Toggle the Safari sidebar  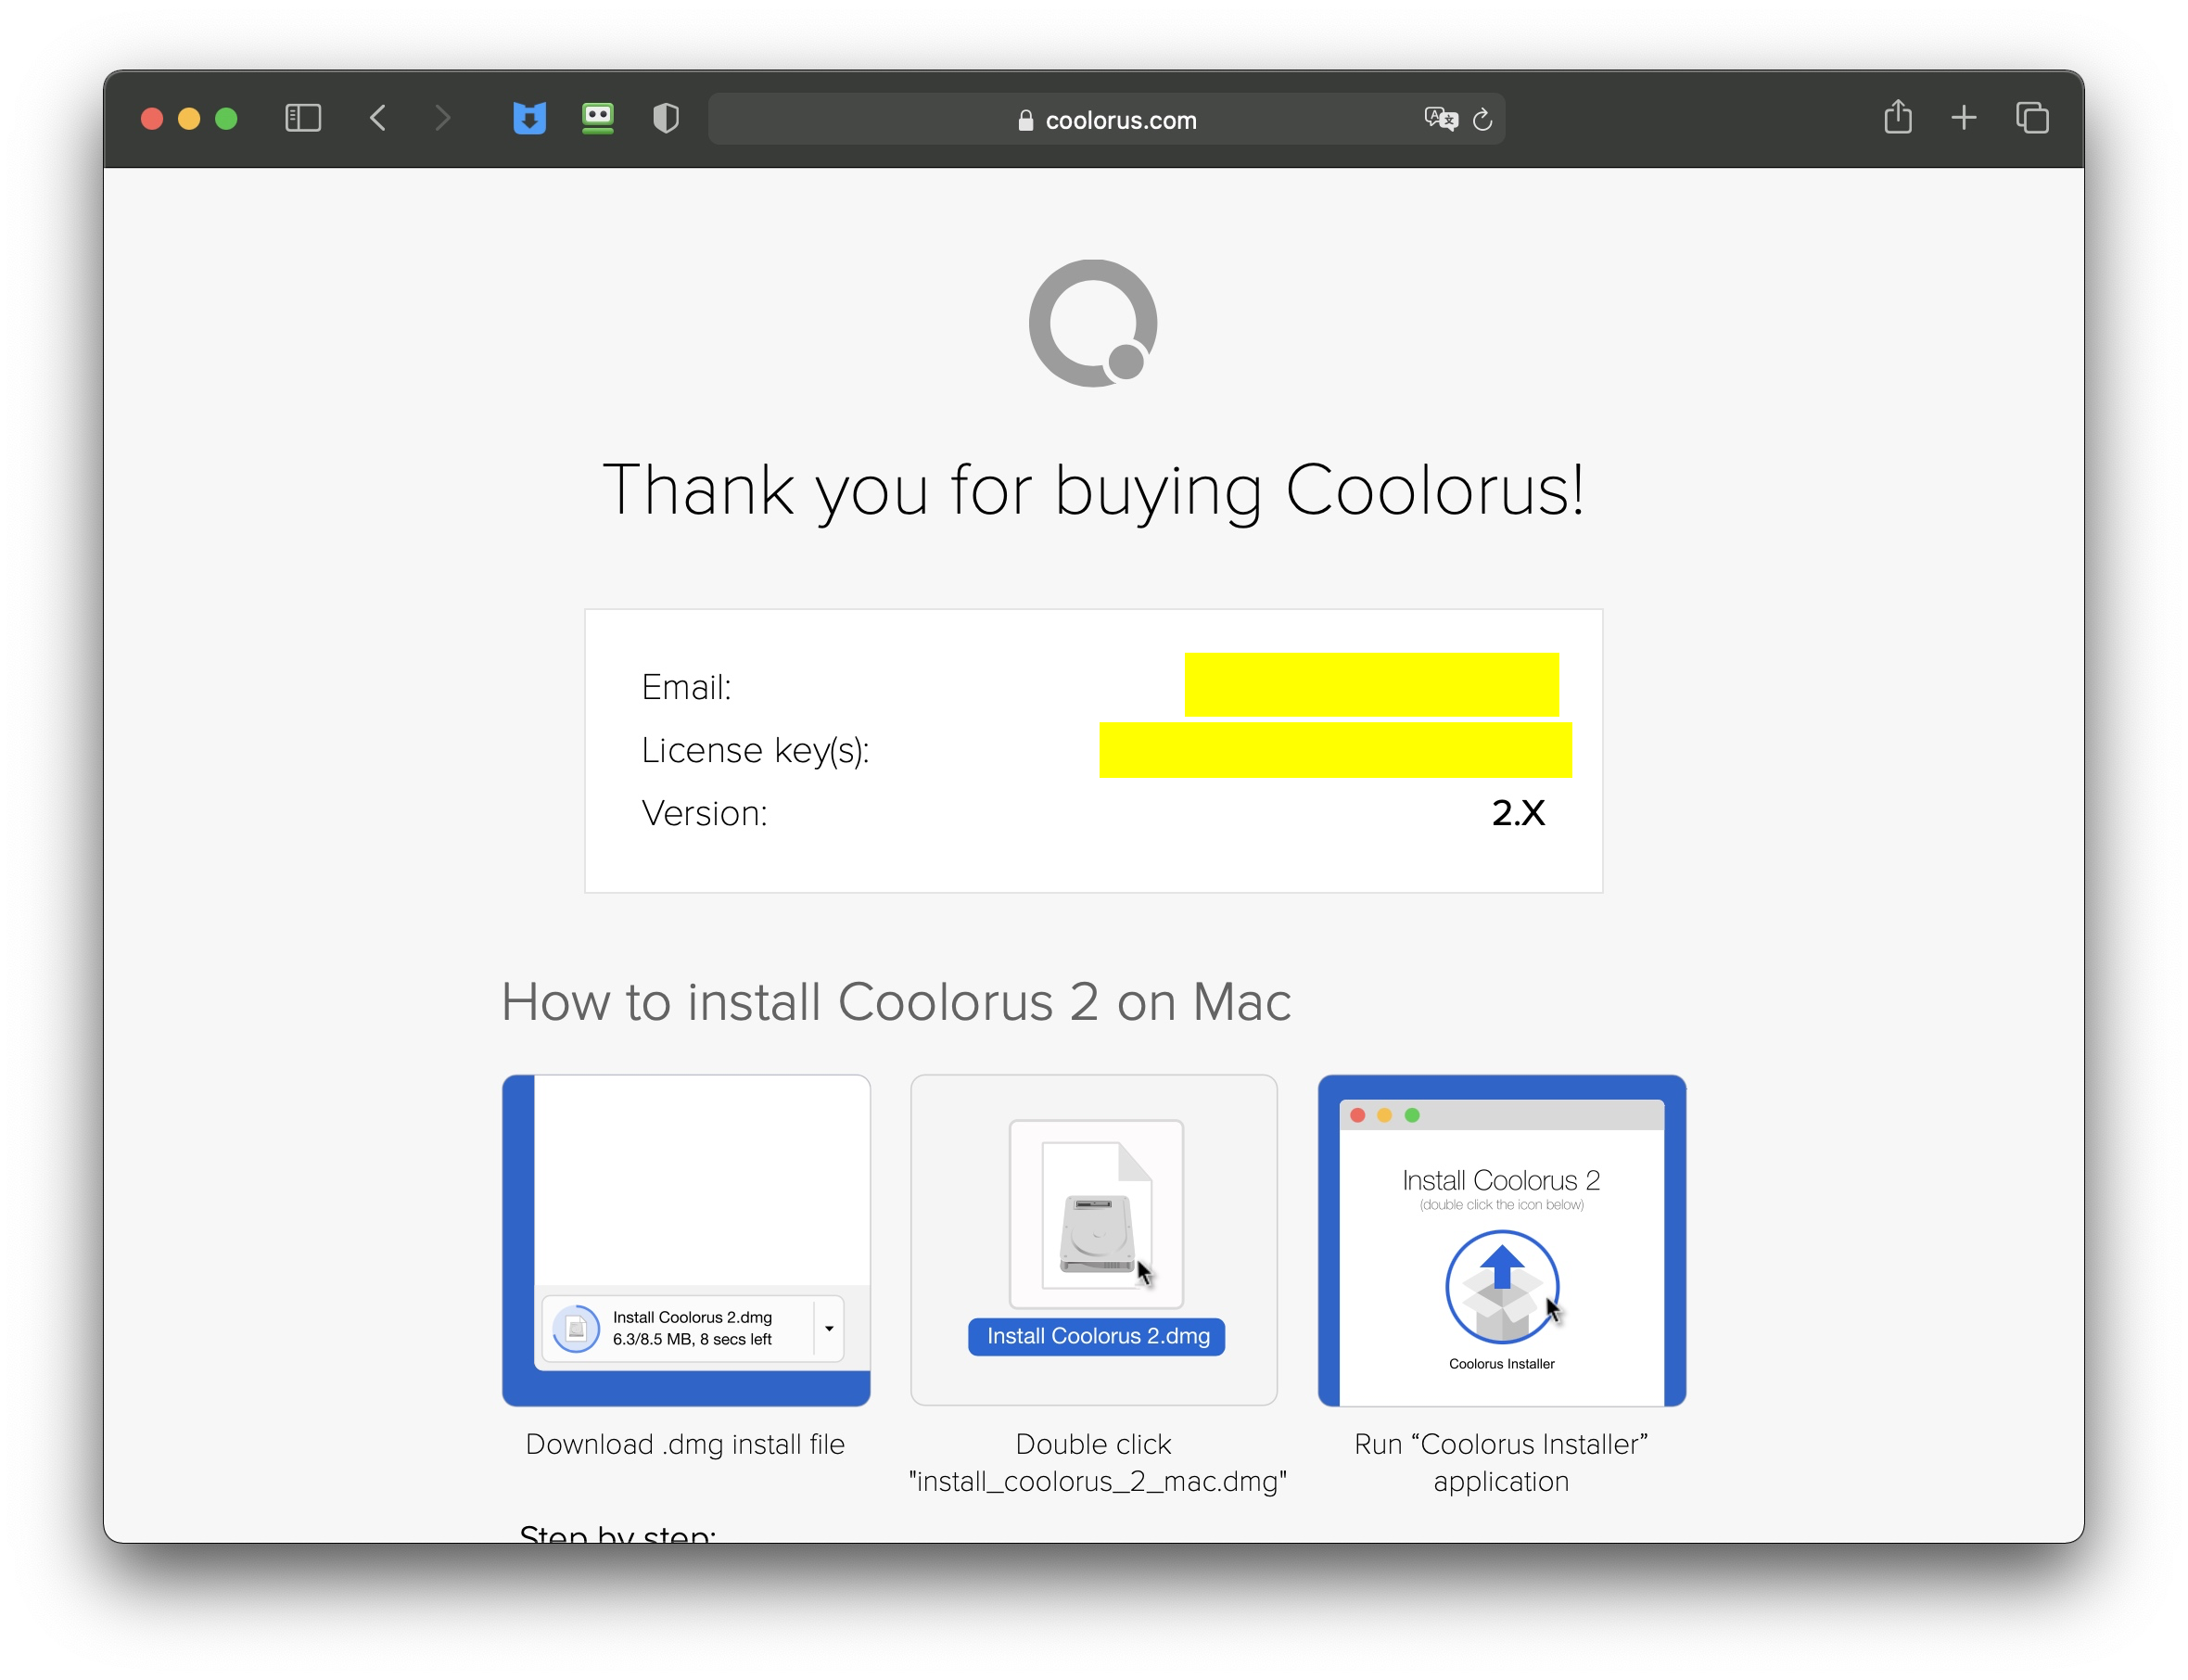coord(303,119)
